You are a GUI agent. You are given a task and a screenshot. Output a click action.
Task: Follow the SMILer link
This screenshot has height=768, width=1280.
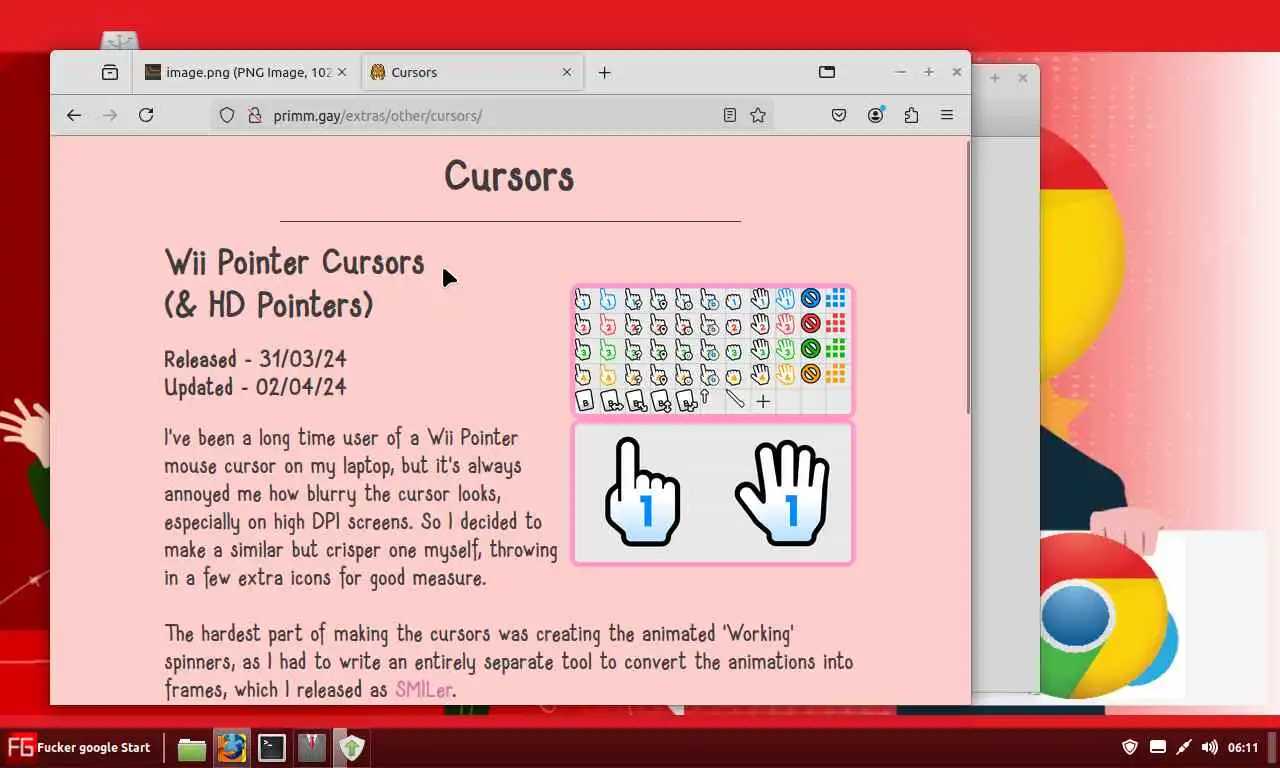424,689
